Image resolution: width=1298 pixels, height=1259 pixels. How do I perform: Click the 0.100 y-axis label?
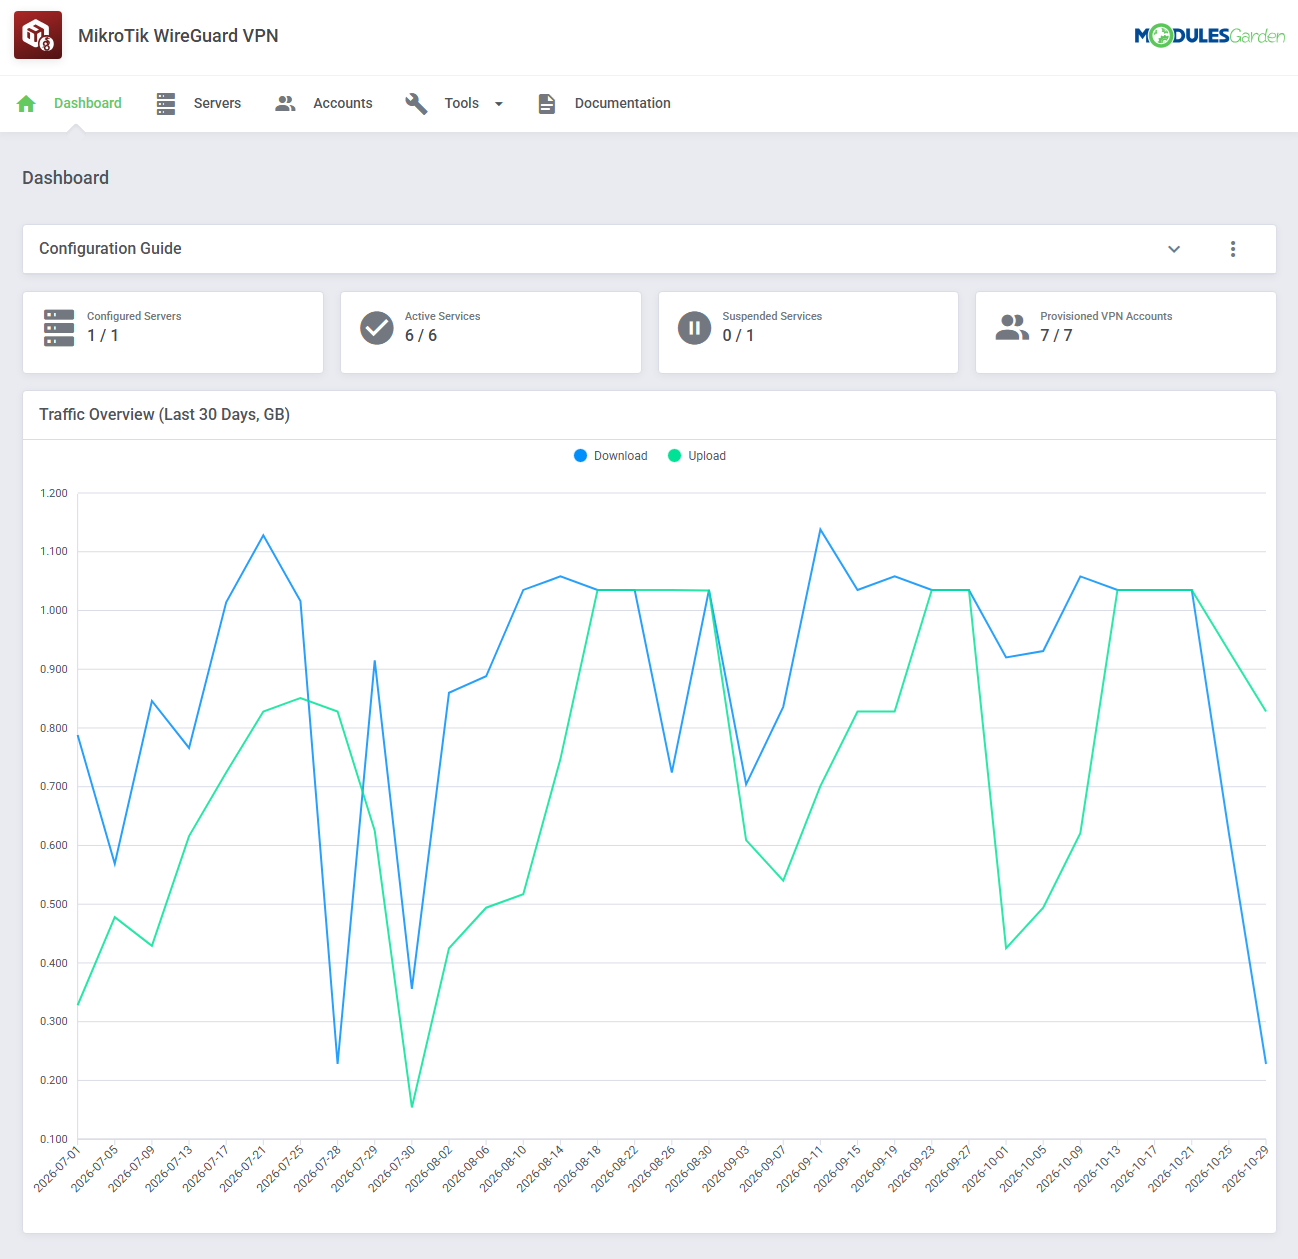point(54,1140)
